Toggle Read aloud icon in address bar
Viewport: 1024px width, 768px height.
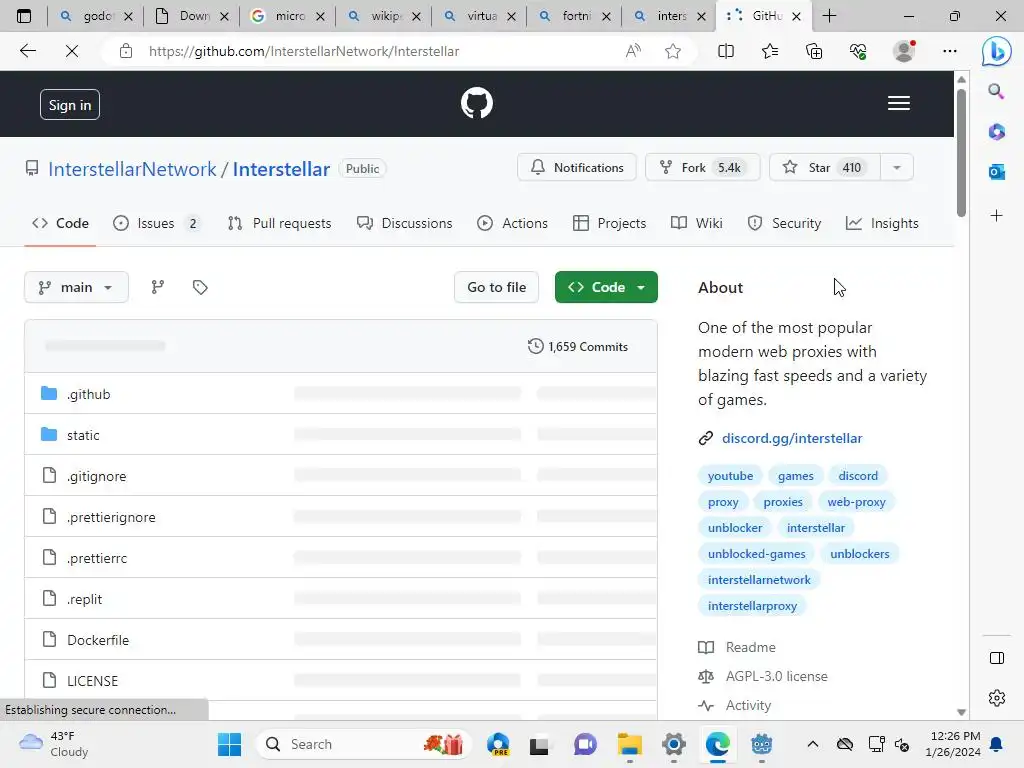tap(633, 51)
